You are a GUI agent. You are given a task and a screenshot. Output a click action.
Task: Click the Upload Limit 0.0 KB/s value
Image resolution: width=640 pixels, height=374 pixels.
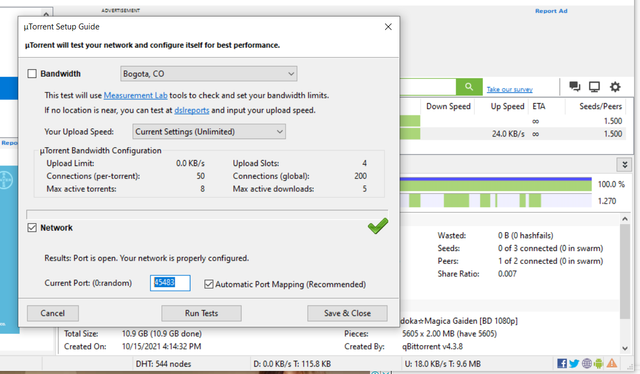(x=190, y=163)
